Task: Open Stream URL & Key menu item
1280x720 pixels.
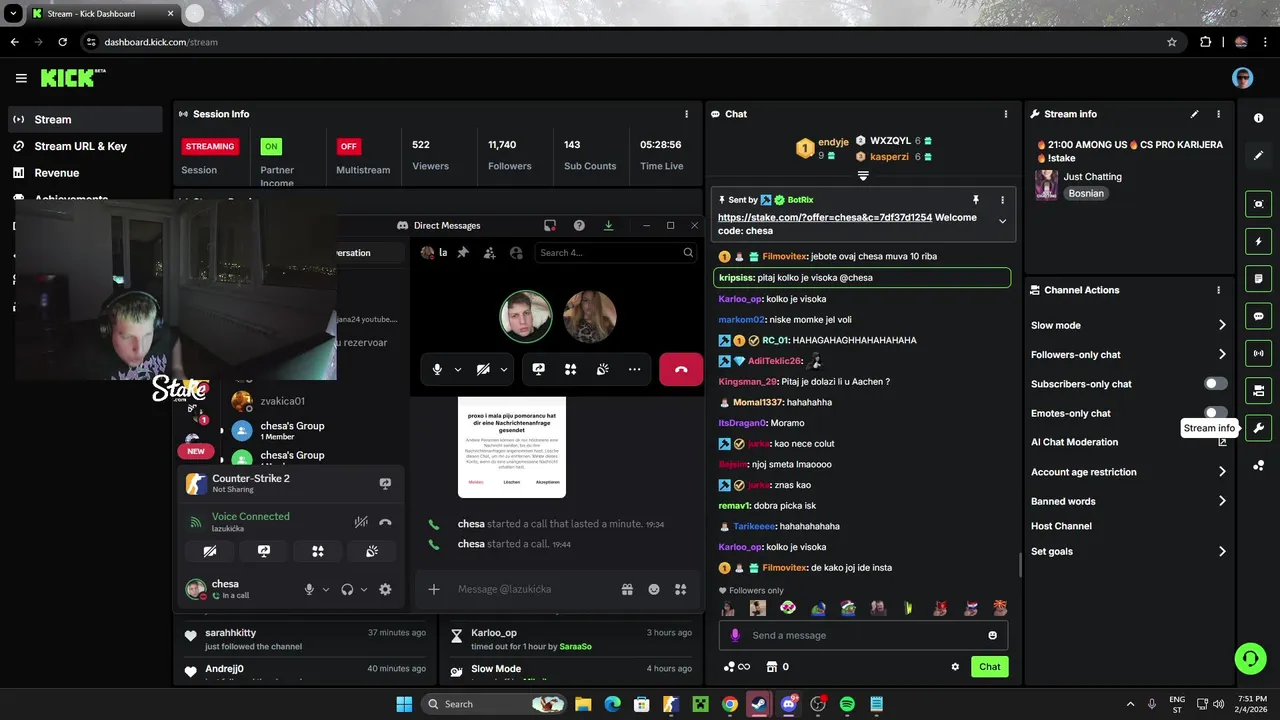Action: pos(85,146)
